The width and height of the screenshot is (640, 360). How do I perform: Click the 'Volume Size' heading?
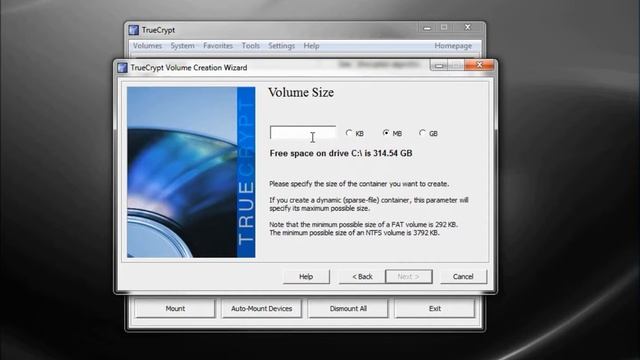pos(301,93)
